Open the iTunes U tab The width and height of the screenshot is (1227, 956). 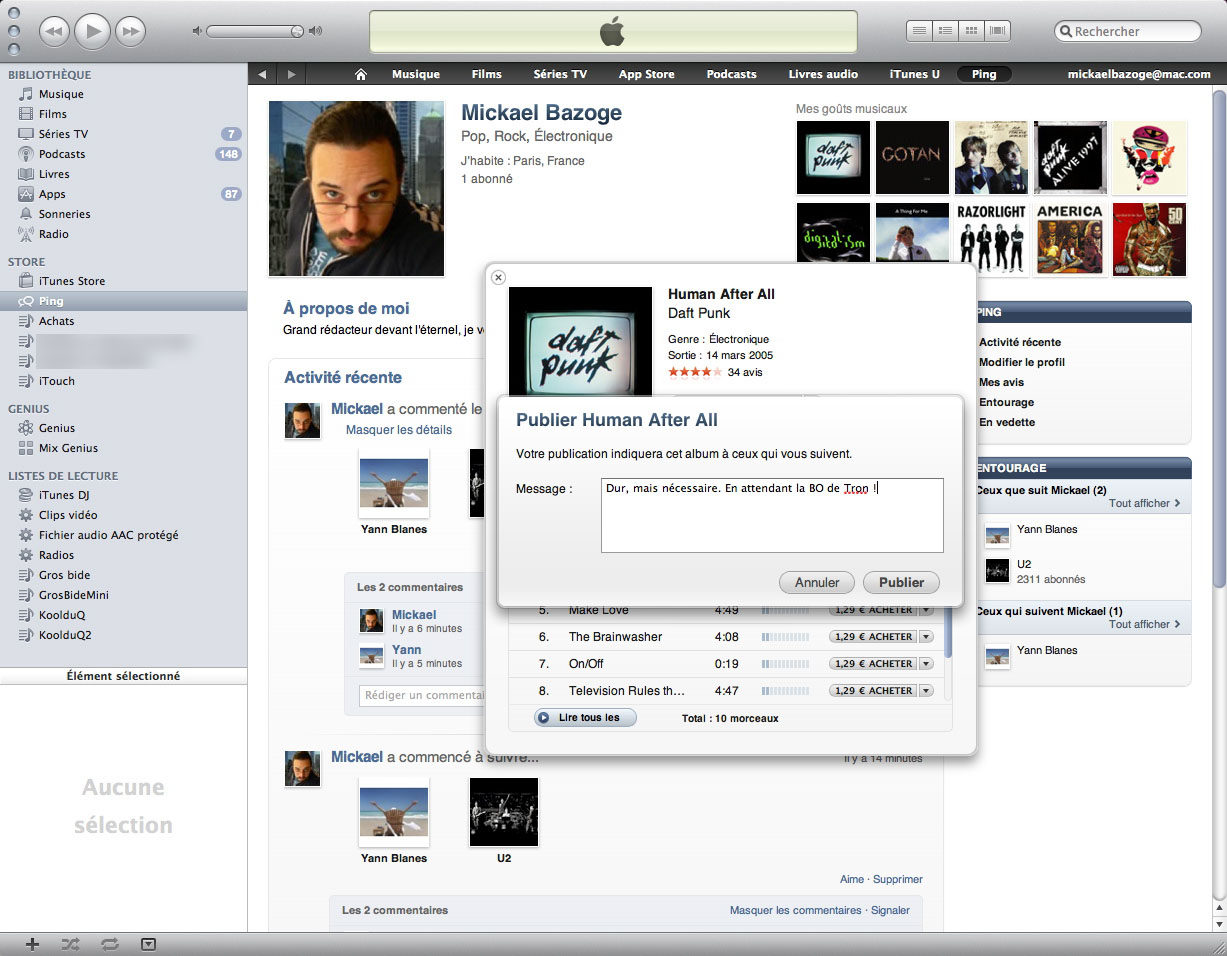coord(915,74)
